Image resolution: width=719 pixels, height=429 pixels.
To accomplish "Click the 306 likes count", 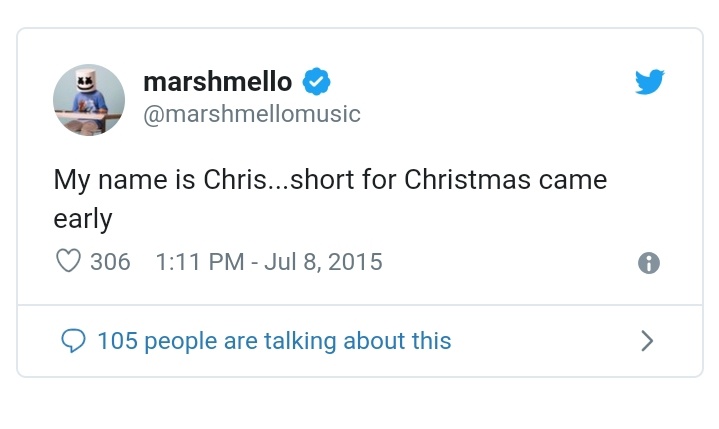I will [x=110, y=262].
